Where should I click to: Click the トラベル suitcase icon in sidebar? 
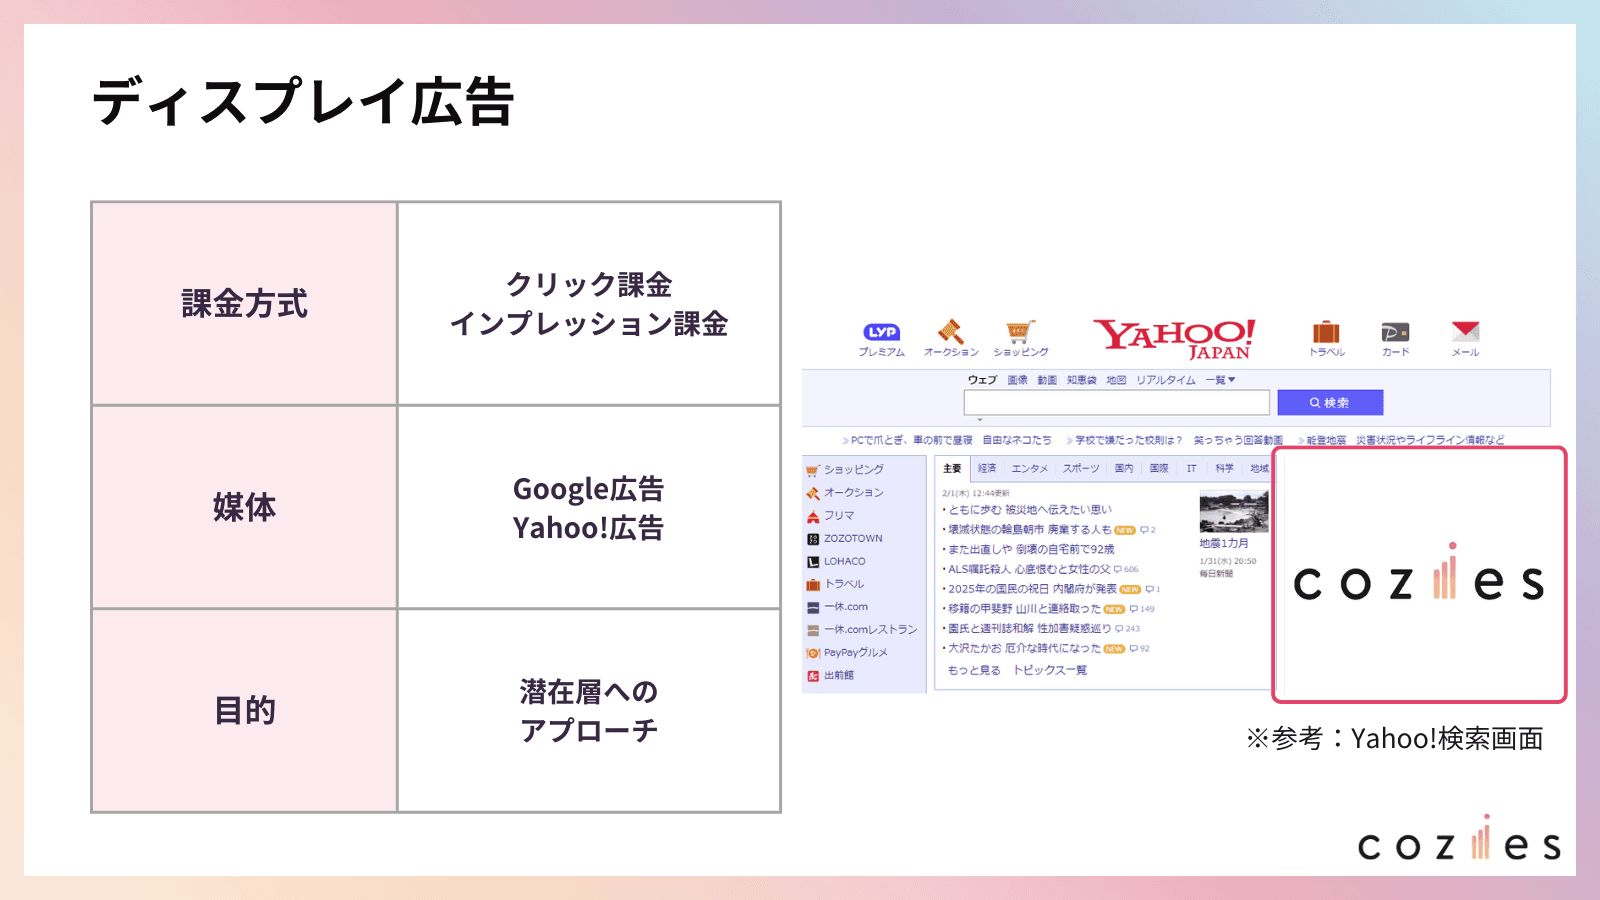(x=813, y=585)
